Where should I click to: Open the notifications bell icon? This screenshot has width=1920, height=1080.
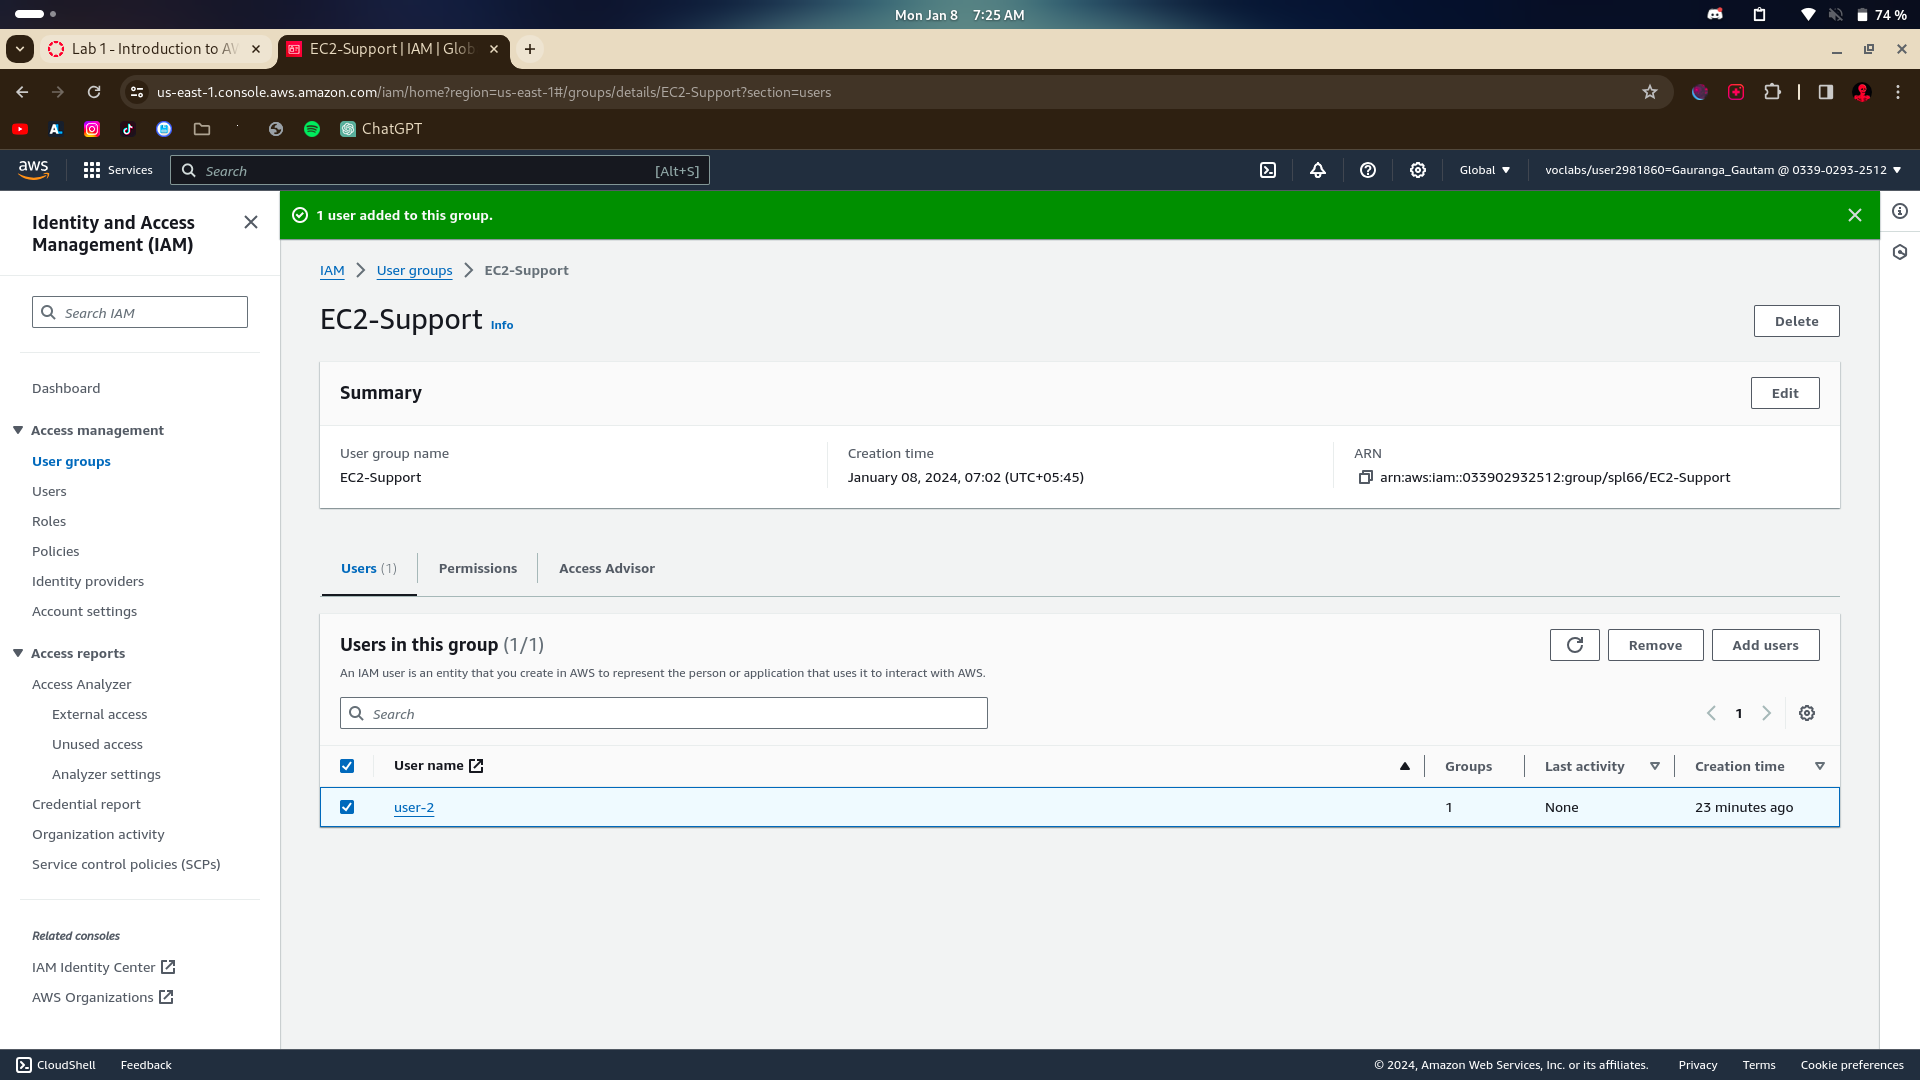(x=1318, y=170)
